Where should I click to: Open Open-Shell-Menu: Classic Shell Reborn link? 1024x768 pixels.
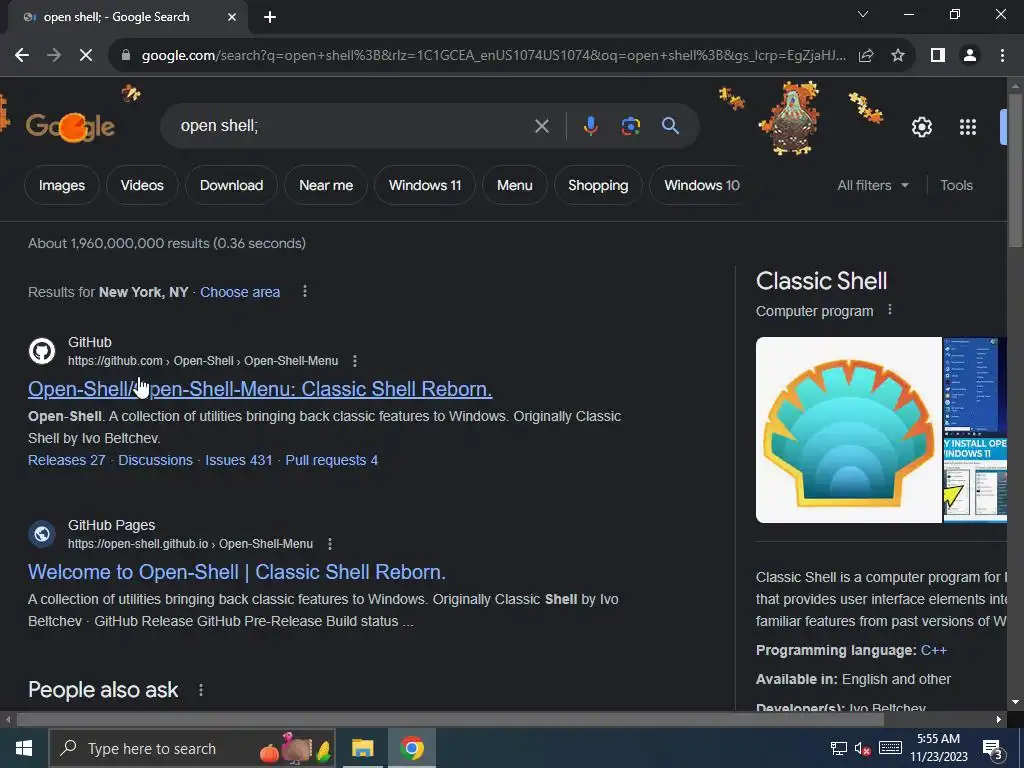(260, 389)
